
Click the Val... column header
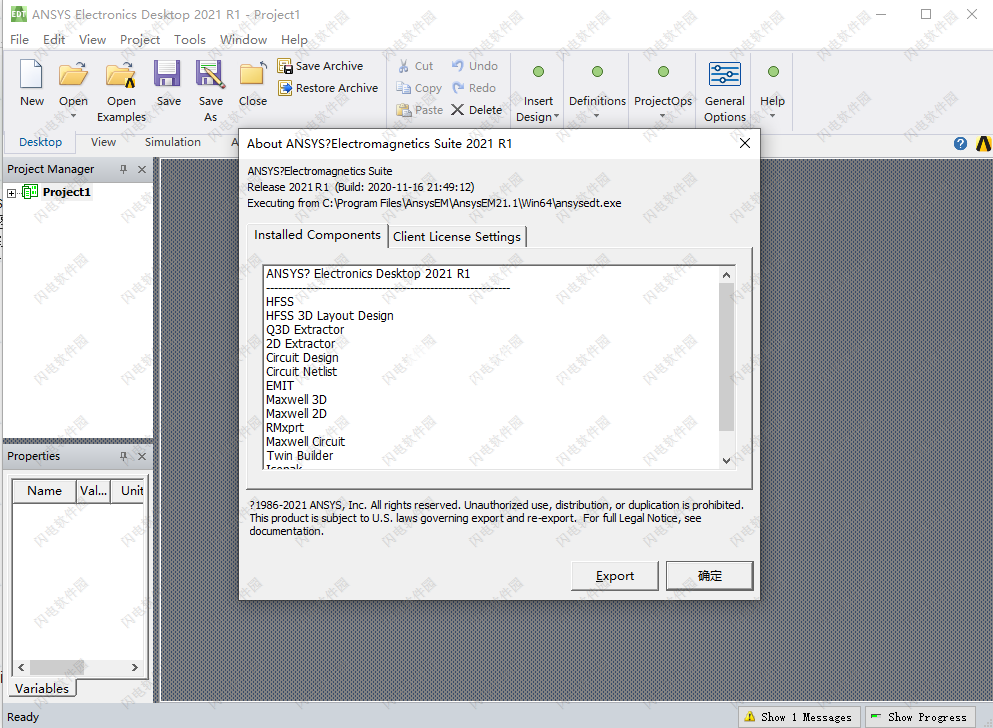click(93, 491)
